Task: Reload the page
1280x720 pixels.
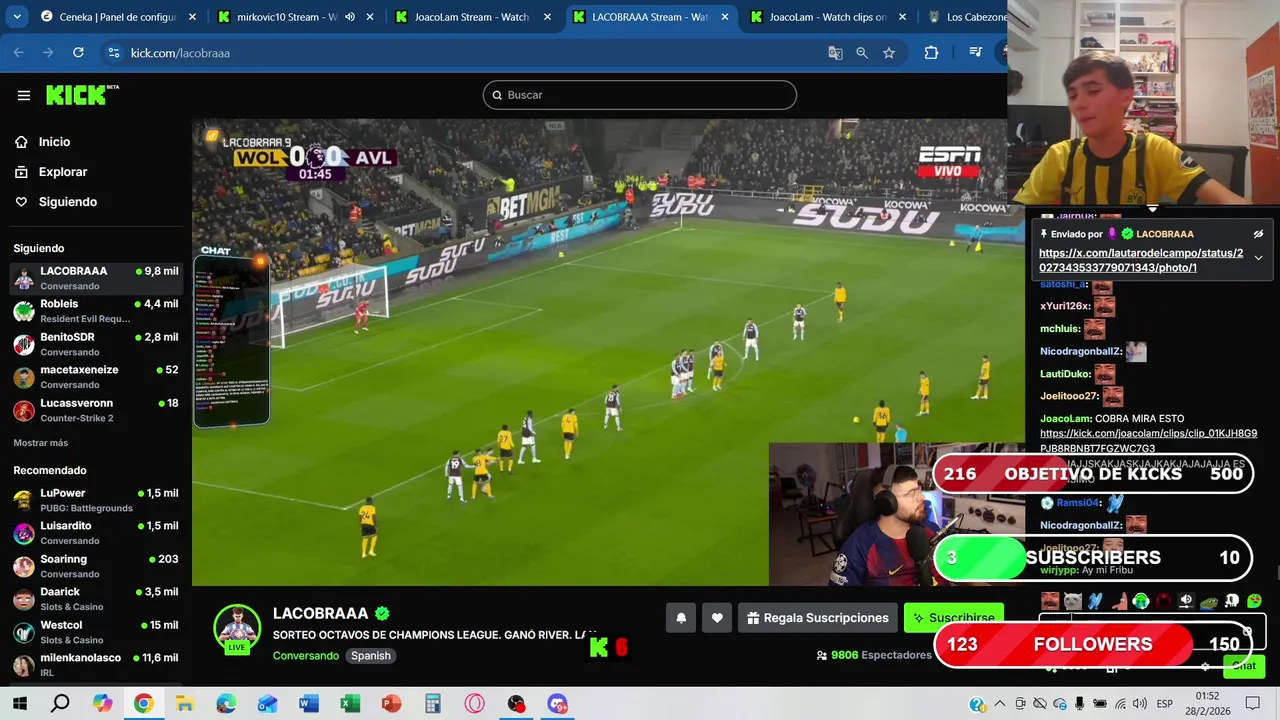Action: [x=78, y=53]
